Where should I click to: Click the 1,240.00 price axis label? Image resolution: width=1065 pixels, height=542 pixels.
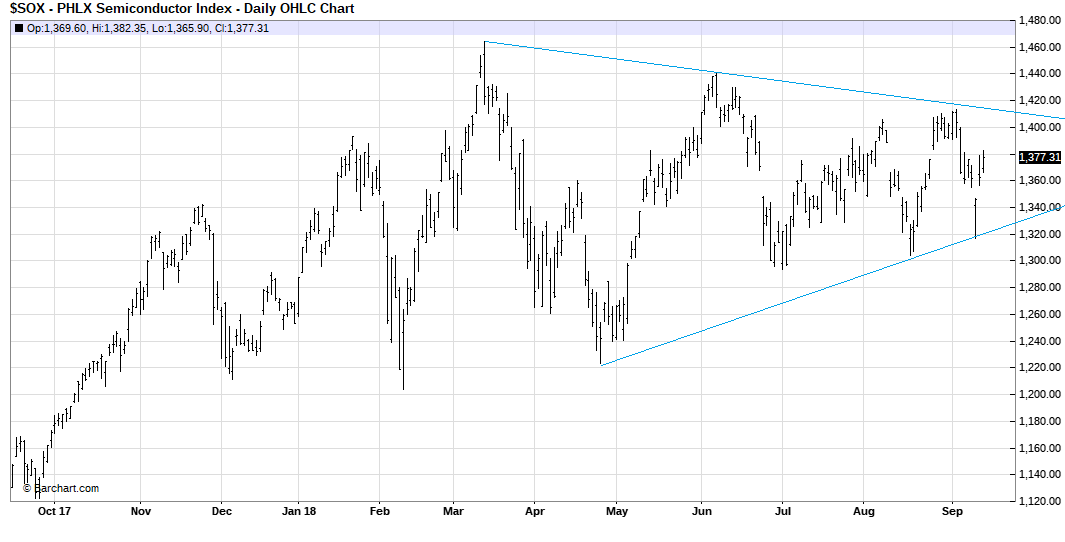click(x=1040, y=341)
